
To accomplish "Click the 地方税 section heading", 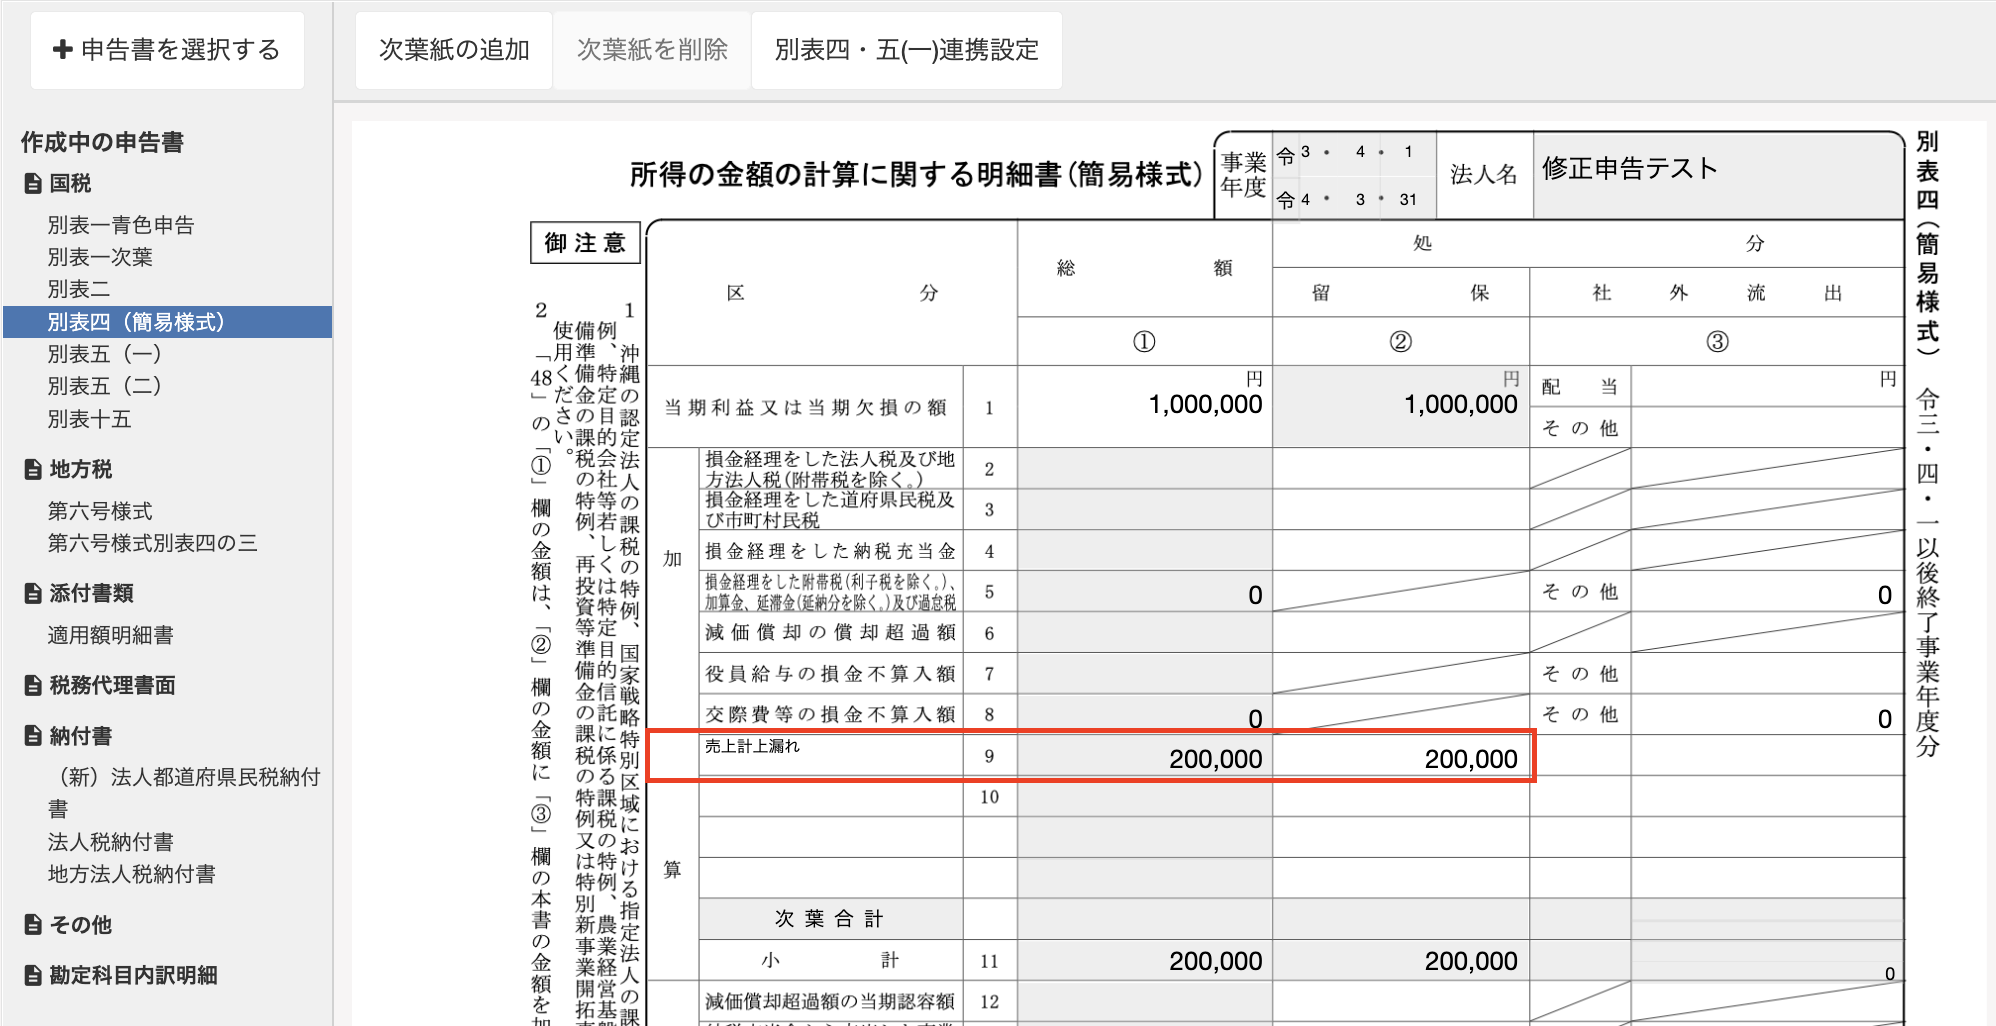I will coord(81,470).
